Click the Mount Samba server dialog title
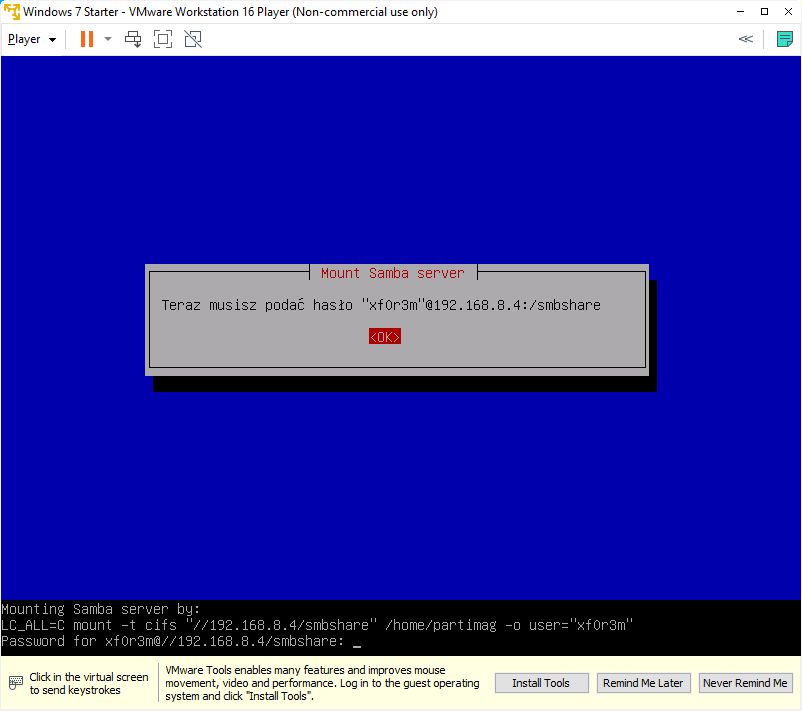The width and height of the screenshot is (802, 711). point(392,273)
